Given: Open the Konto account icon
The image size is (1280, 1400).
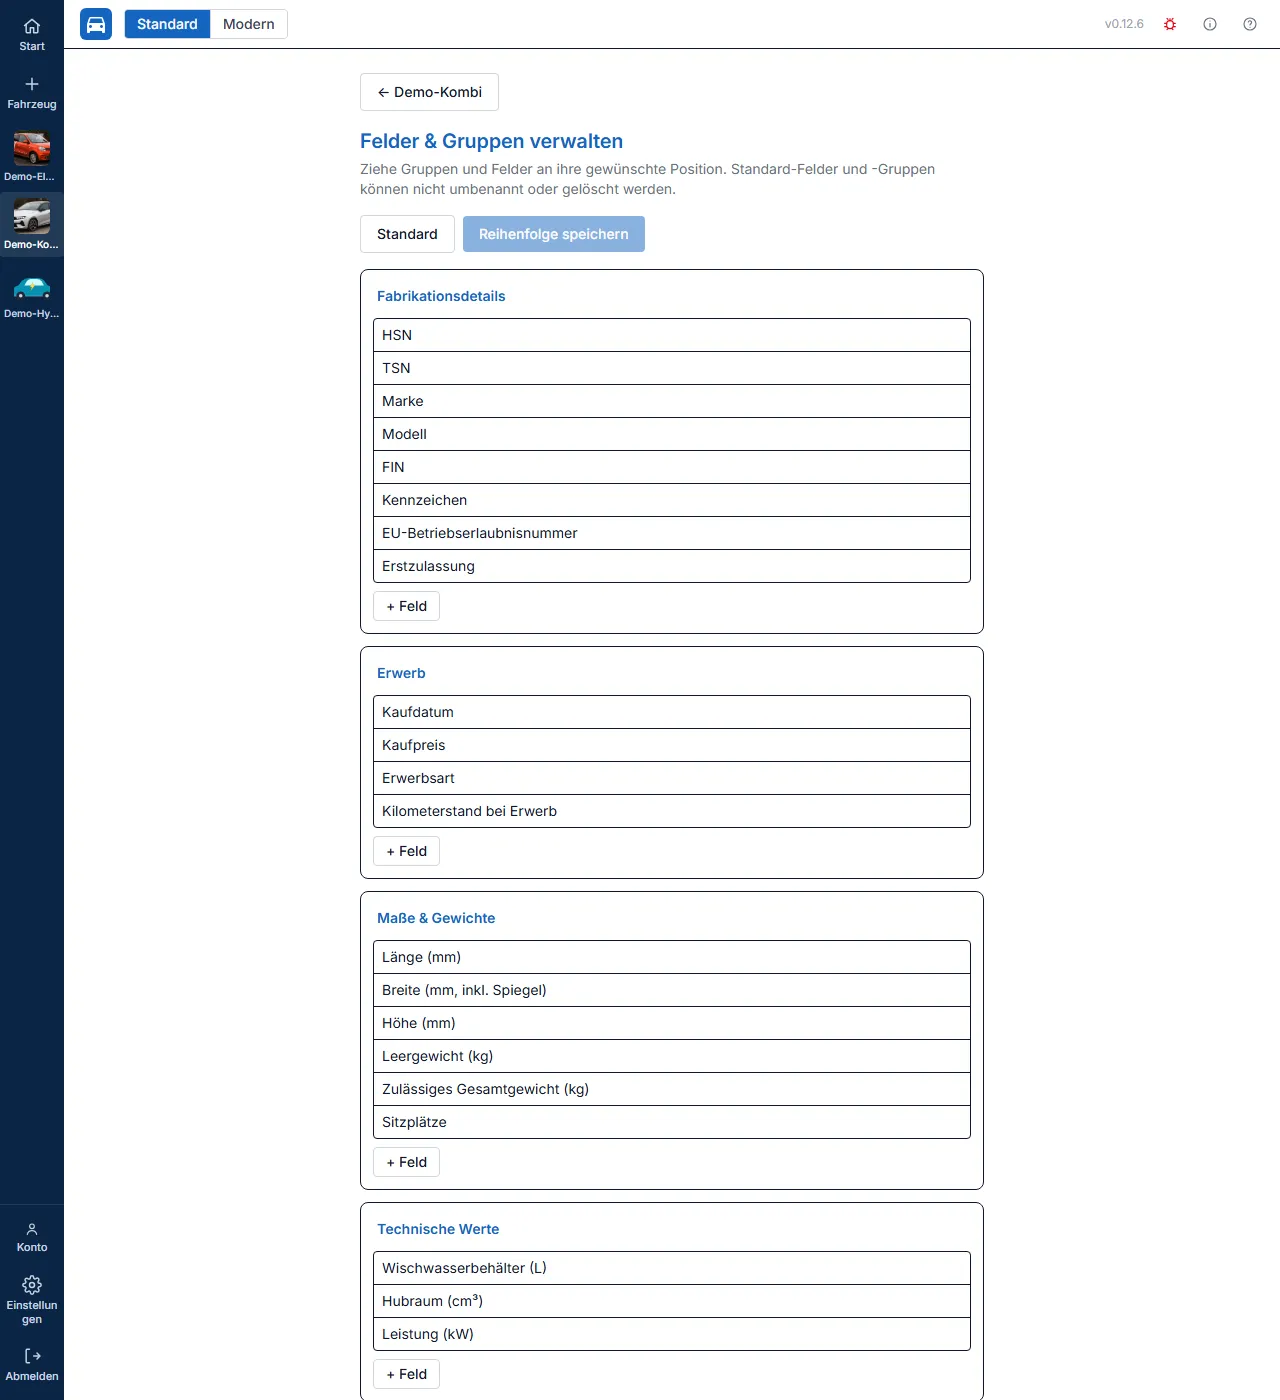Looking at the screenshot, I should (32, 1229).
